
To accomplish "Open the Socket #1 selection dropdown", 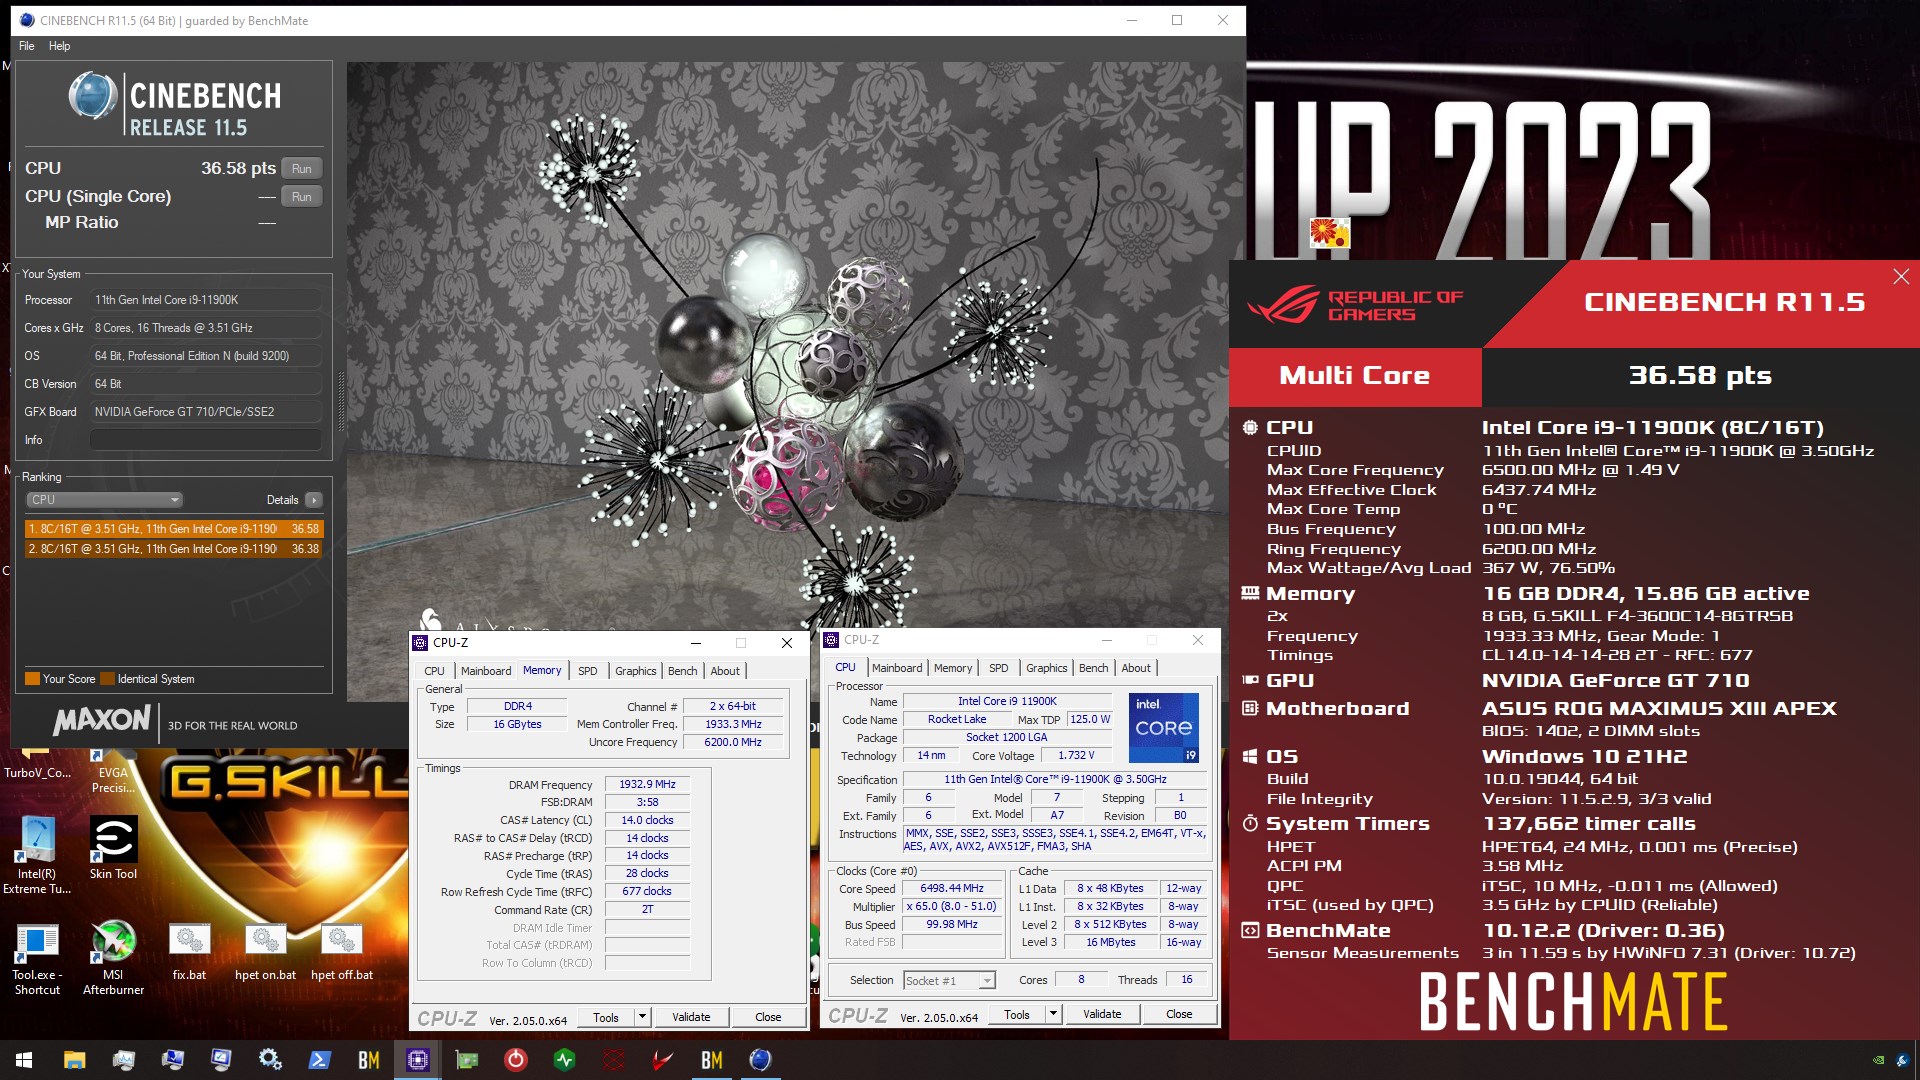I will pos(949,981).
